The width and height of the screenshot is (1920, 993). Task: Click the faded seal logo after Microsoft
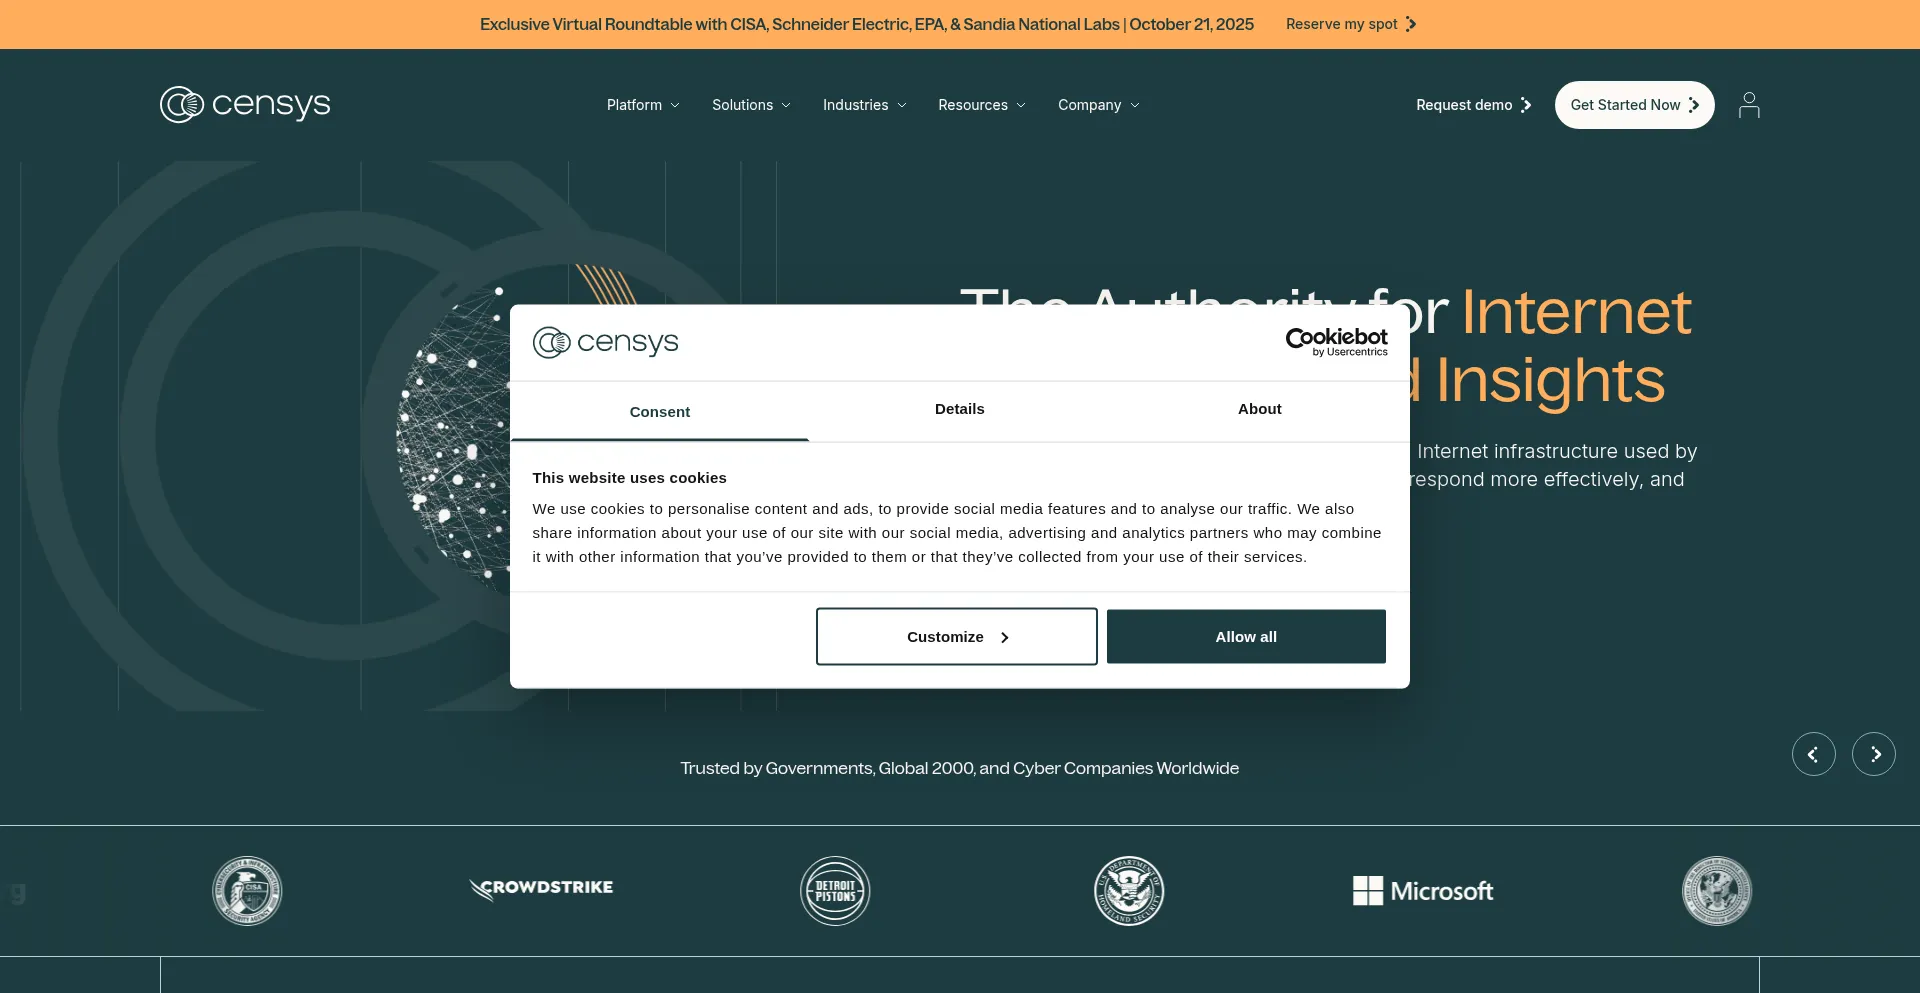pos(1717,891)
